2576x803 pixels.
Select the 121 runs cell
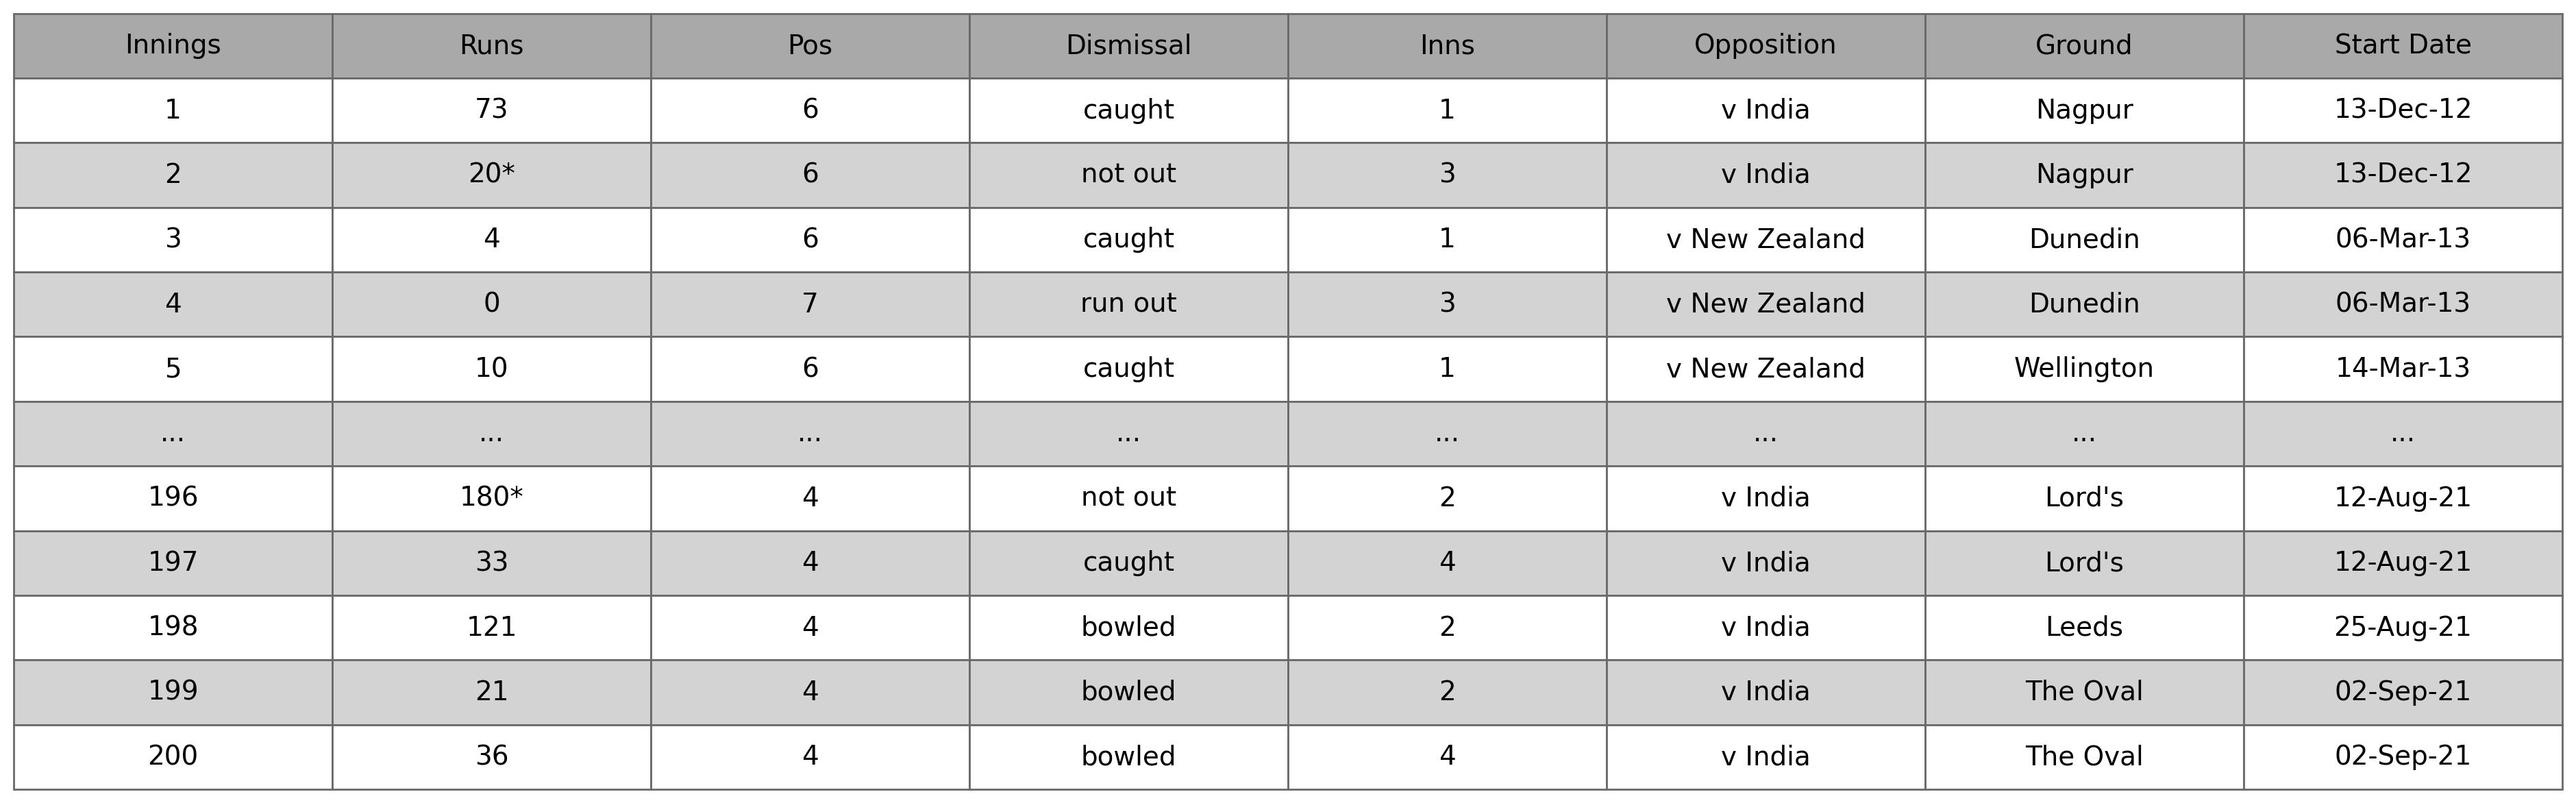click(x=491, y=627)
